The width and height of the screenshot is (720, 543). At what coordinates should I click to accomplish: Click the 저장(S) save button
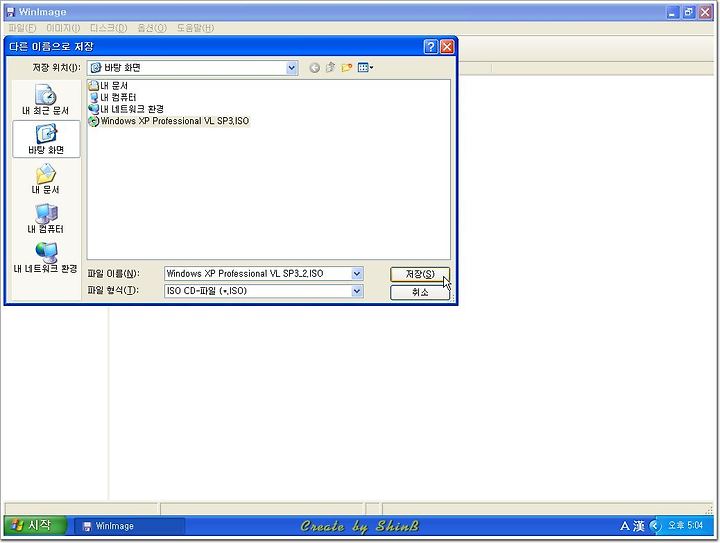(420, 274)
